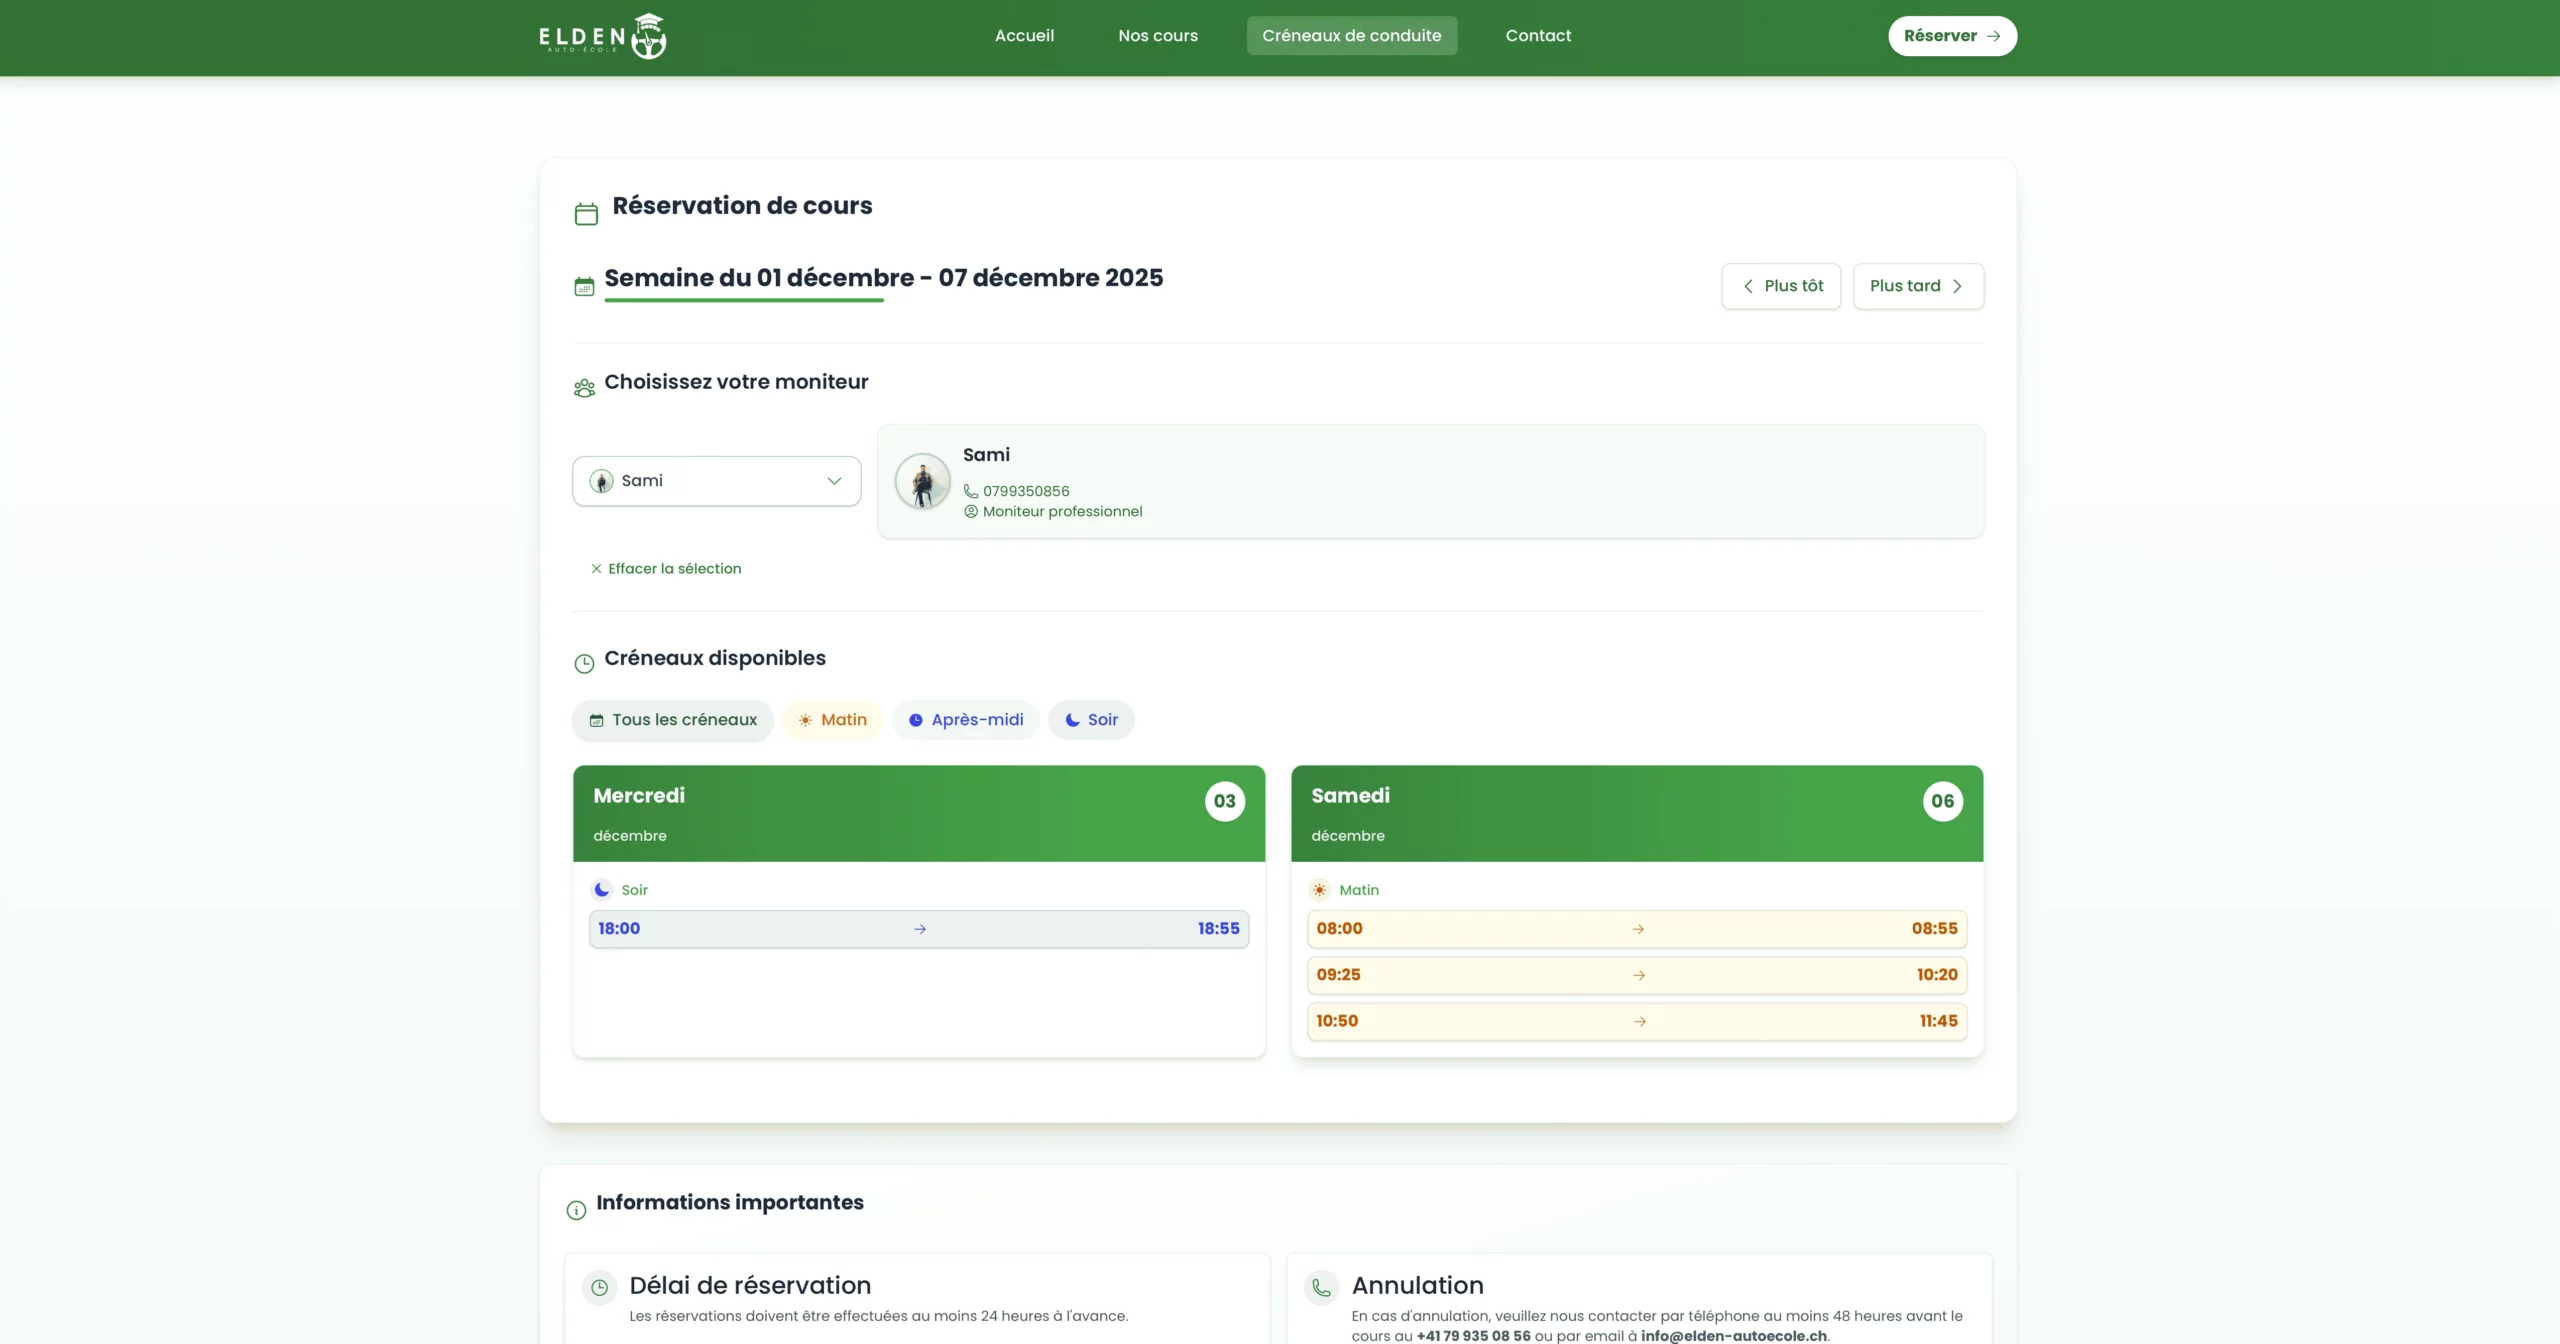Click the Elden auto-école logo

tap(603, 36)
